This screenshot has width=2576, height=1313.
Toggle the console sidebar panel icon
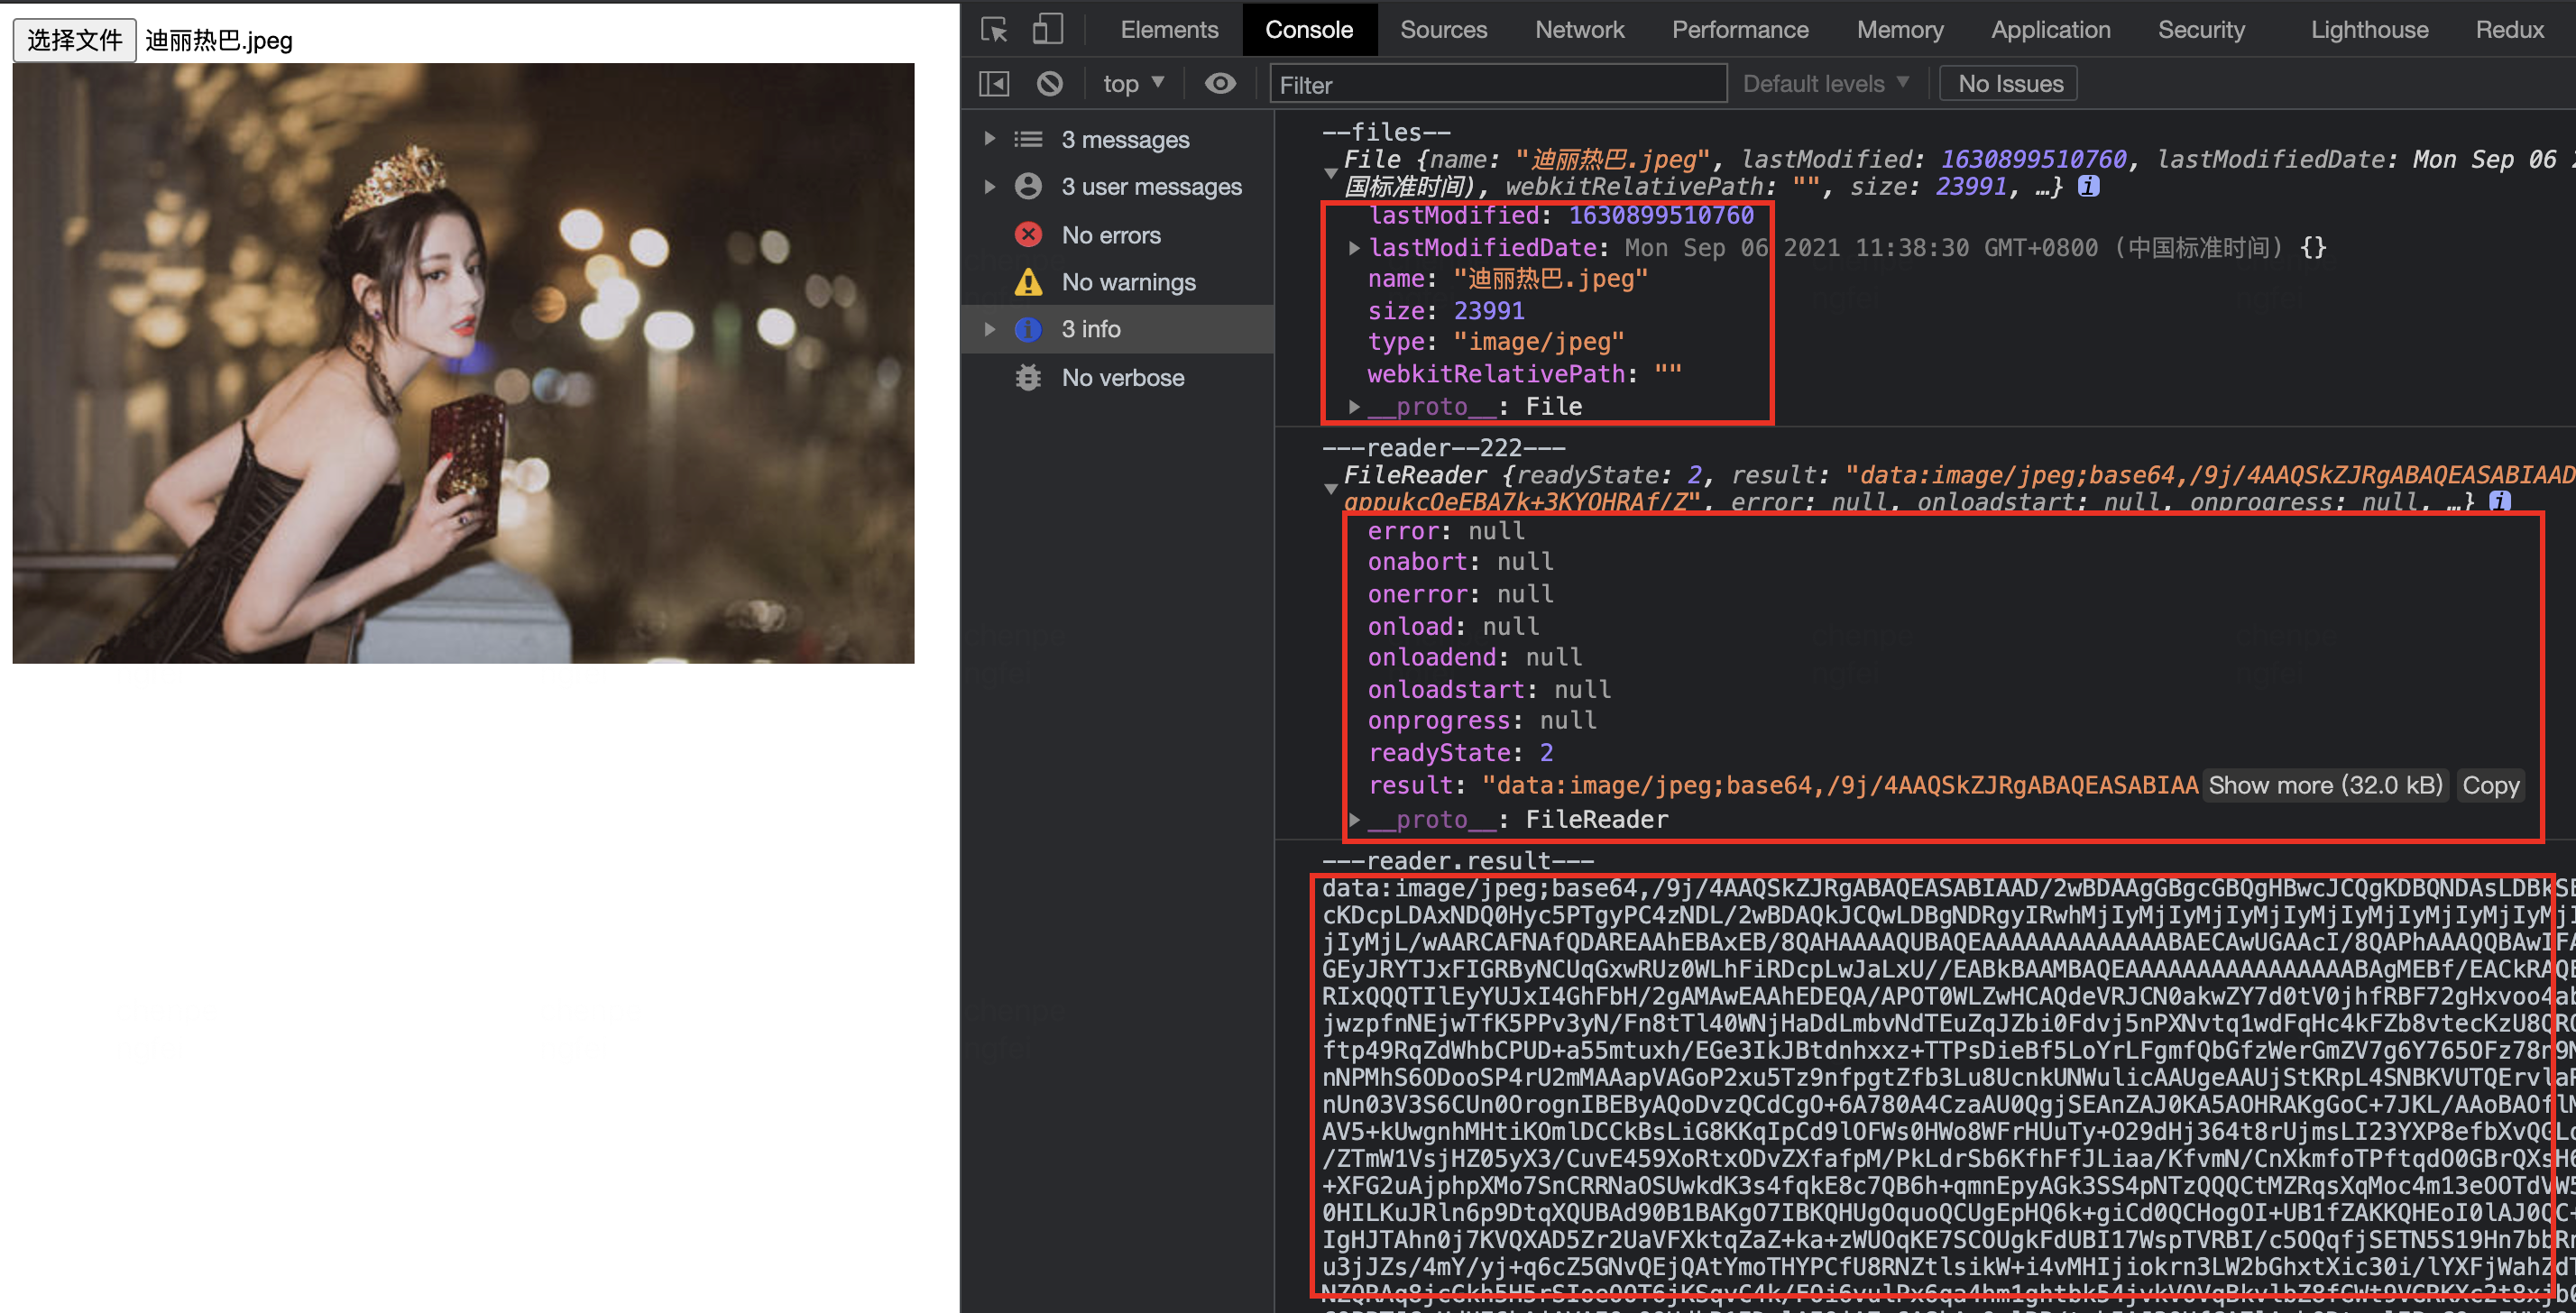tap(994, 84)
